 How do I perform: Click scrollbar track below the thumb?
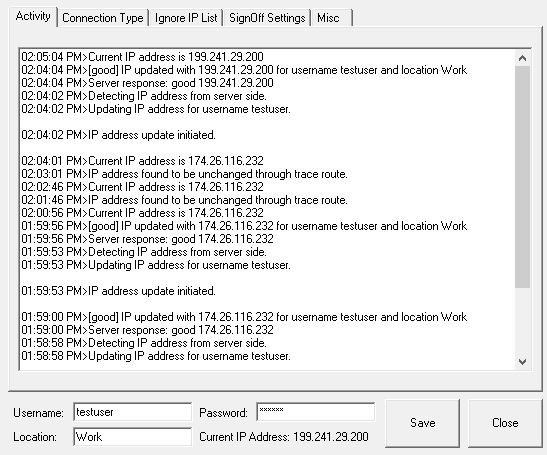tap(522, 321)
